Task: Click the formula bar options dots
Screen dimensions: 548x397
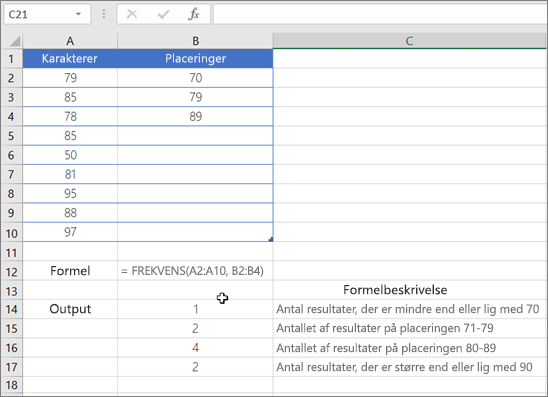Action: coord(104,14)
